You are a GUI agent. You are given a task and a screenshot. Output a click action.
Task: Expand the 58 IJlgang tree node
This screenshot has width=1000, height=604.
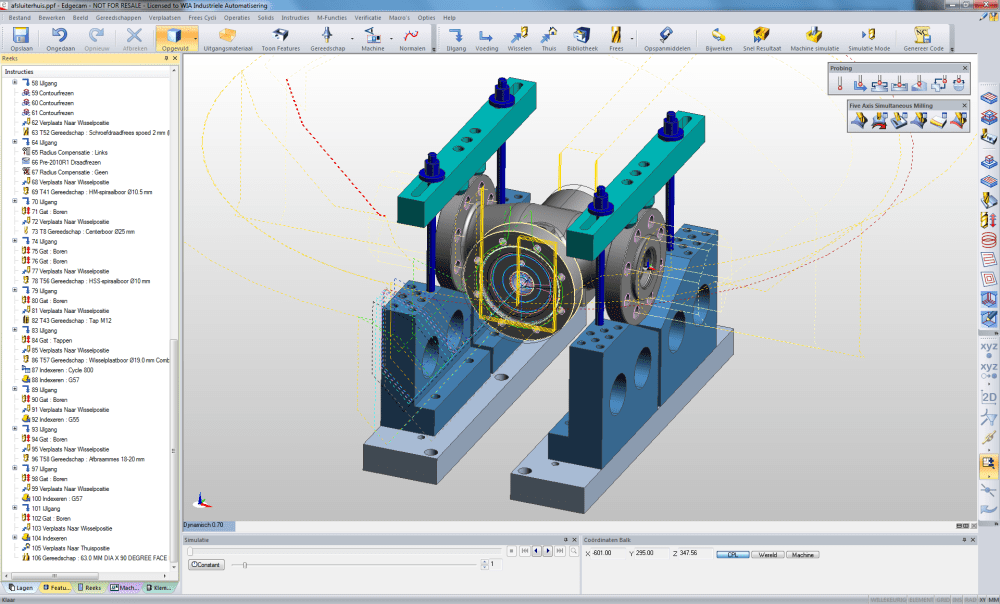pos(15,83)
